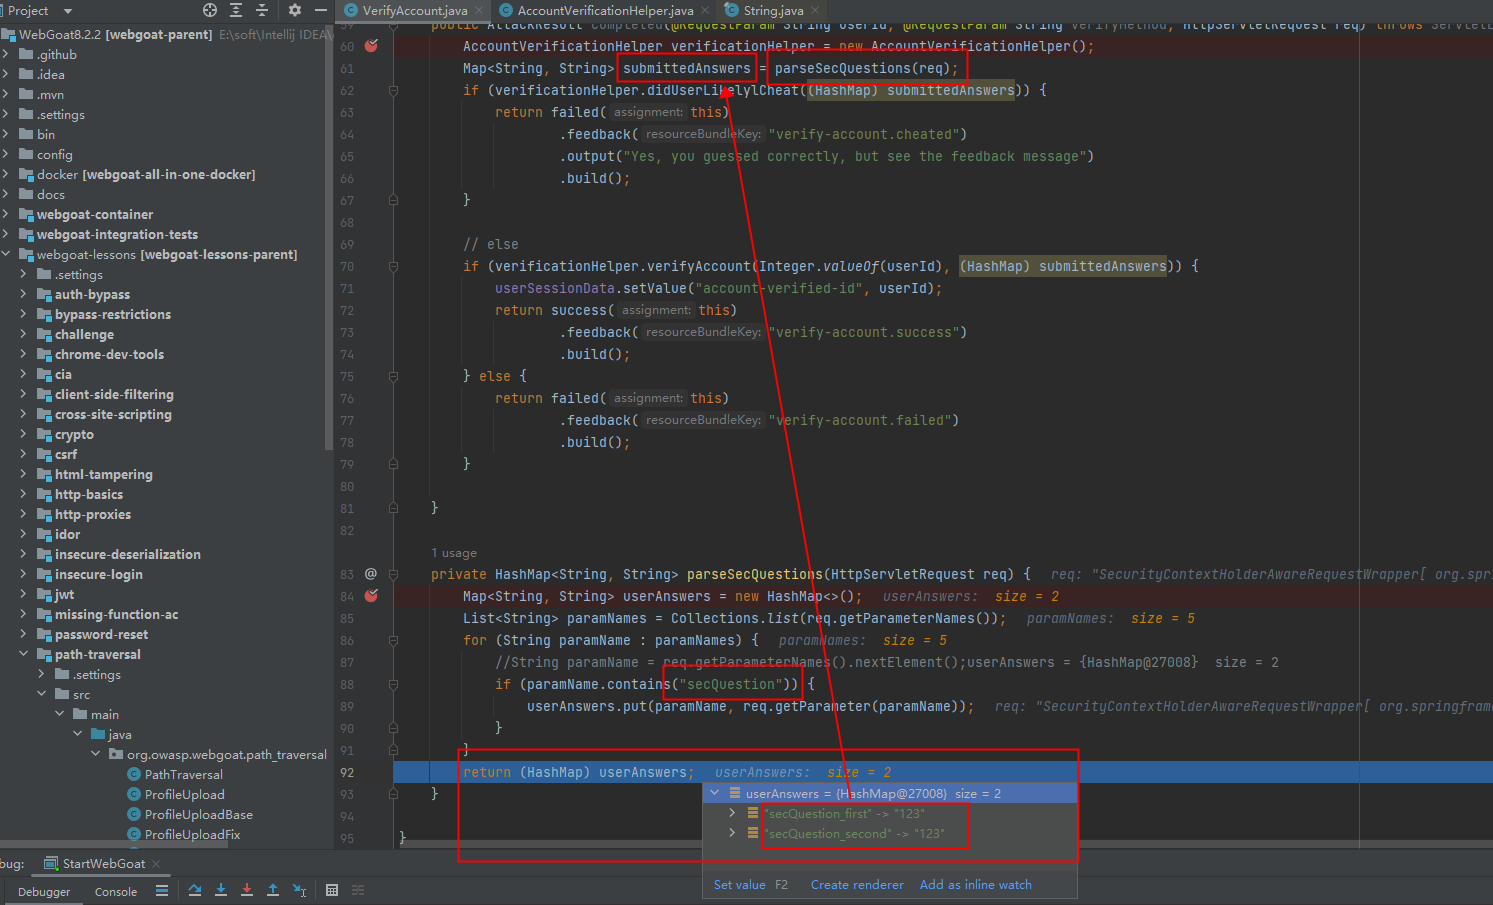This screenshot has width=1493, height=905.
Task: Open the Project view dropdown
Action: point(68,11)
